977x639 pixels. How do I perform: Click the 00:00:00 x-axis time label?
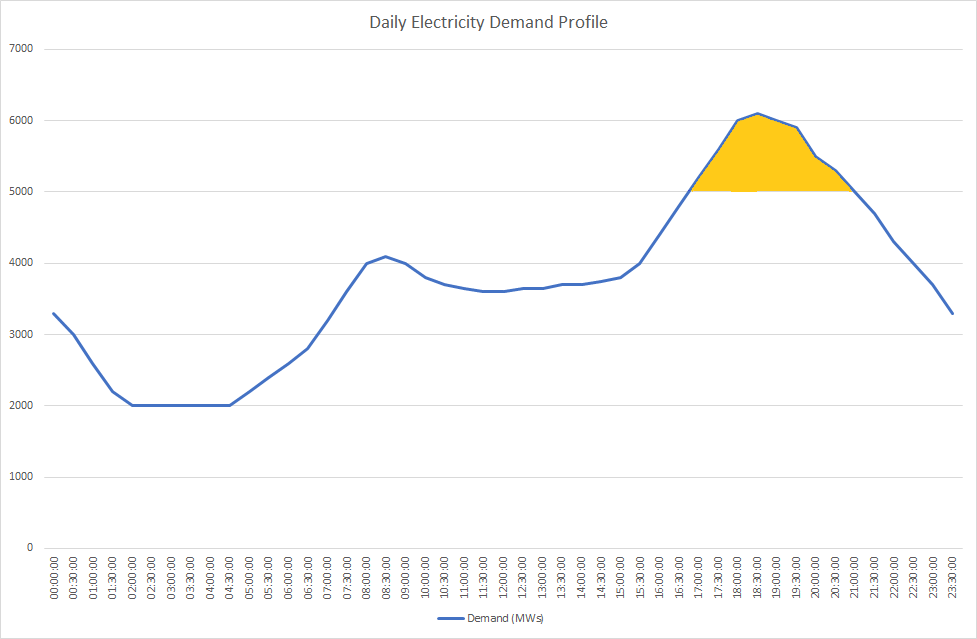[x=54, y=579]
